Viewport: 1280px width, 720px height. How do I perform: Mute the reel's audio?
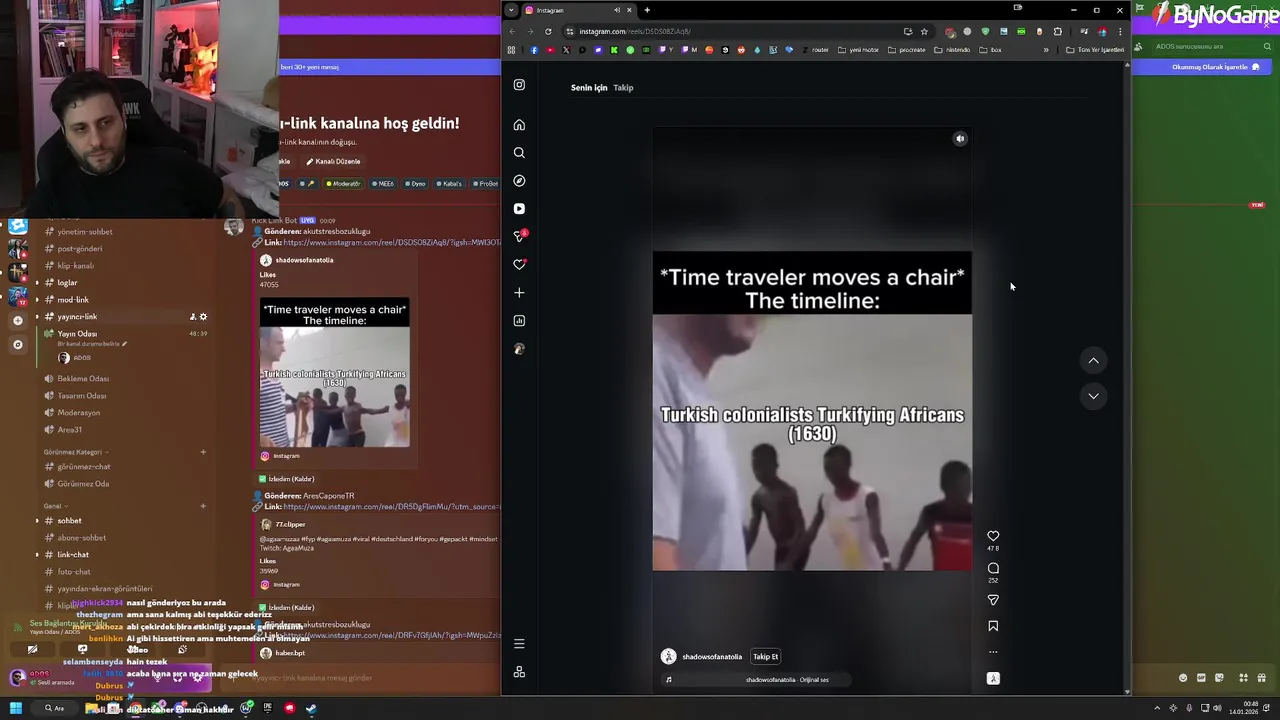(x=960, y=139)
